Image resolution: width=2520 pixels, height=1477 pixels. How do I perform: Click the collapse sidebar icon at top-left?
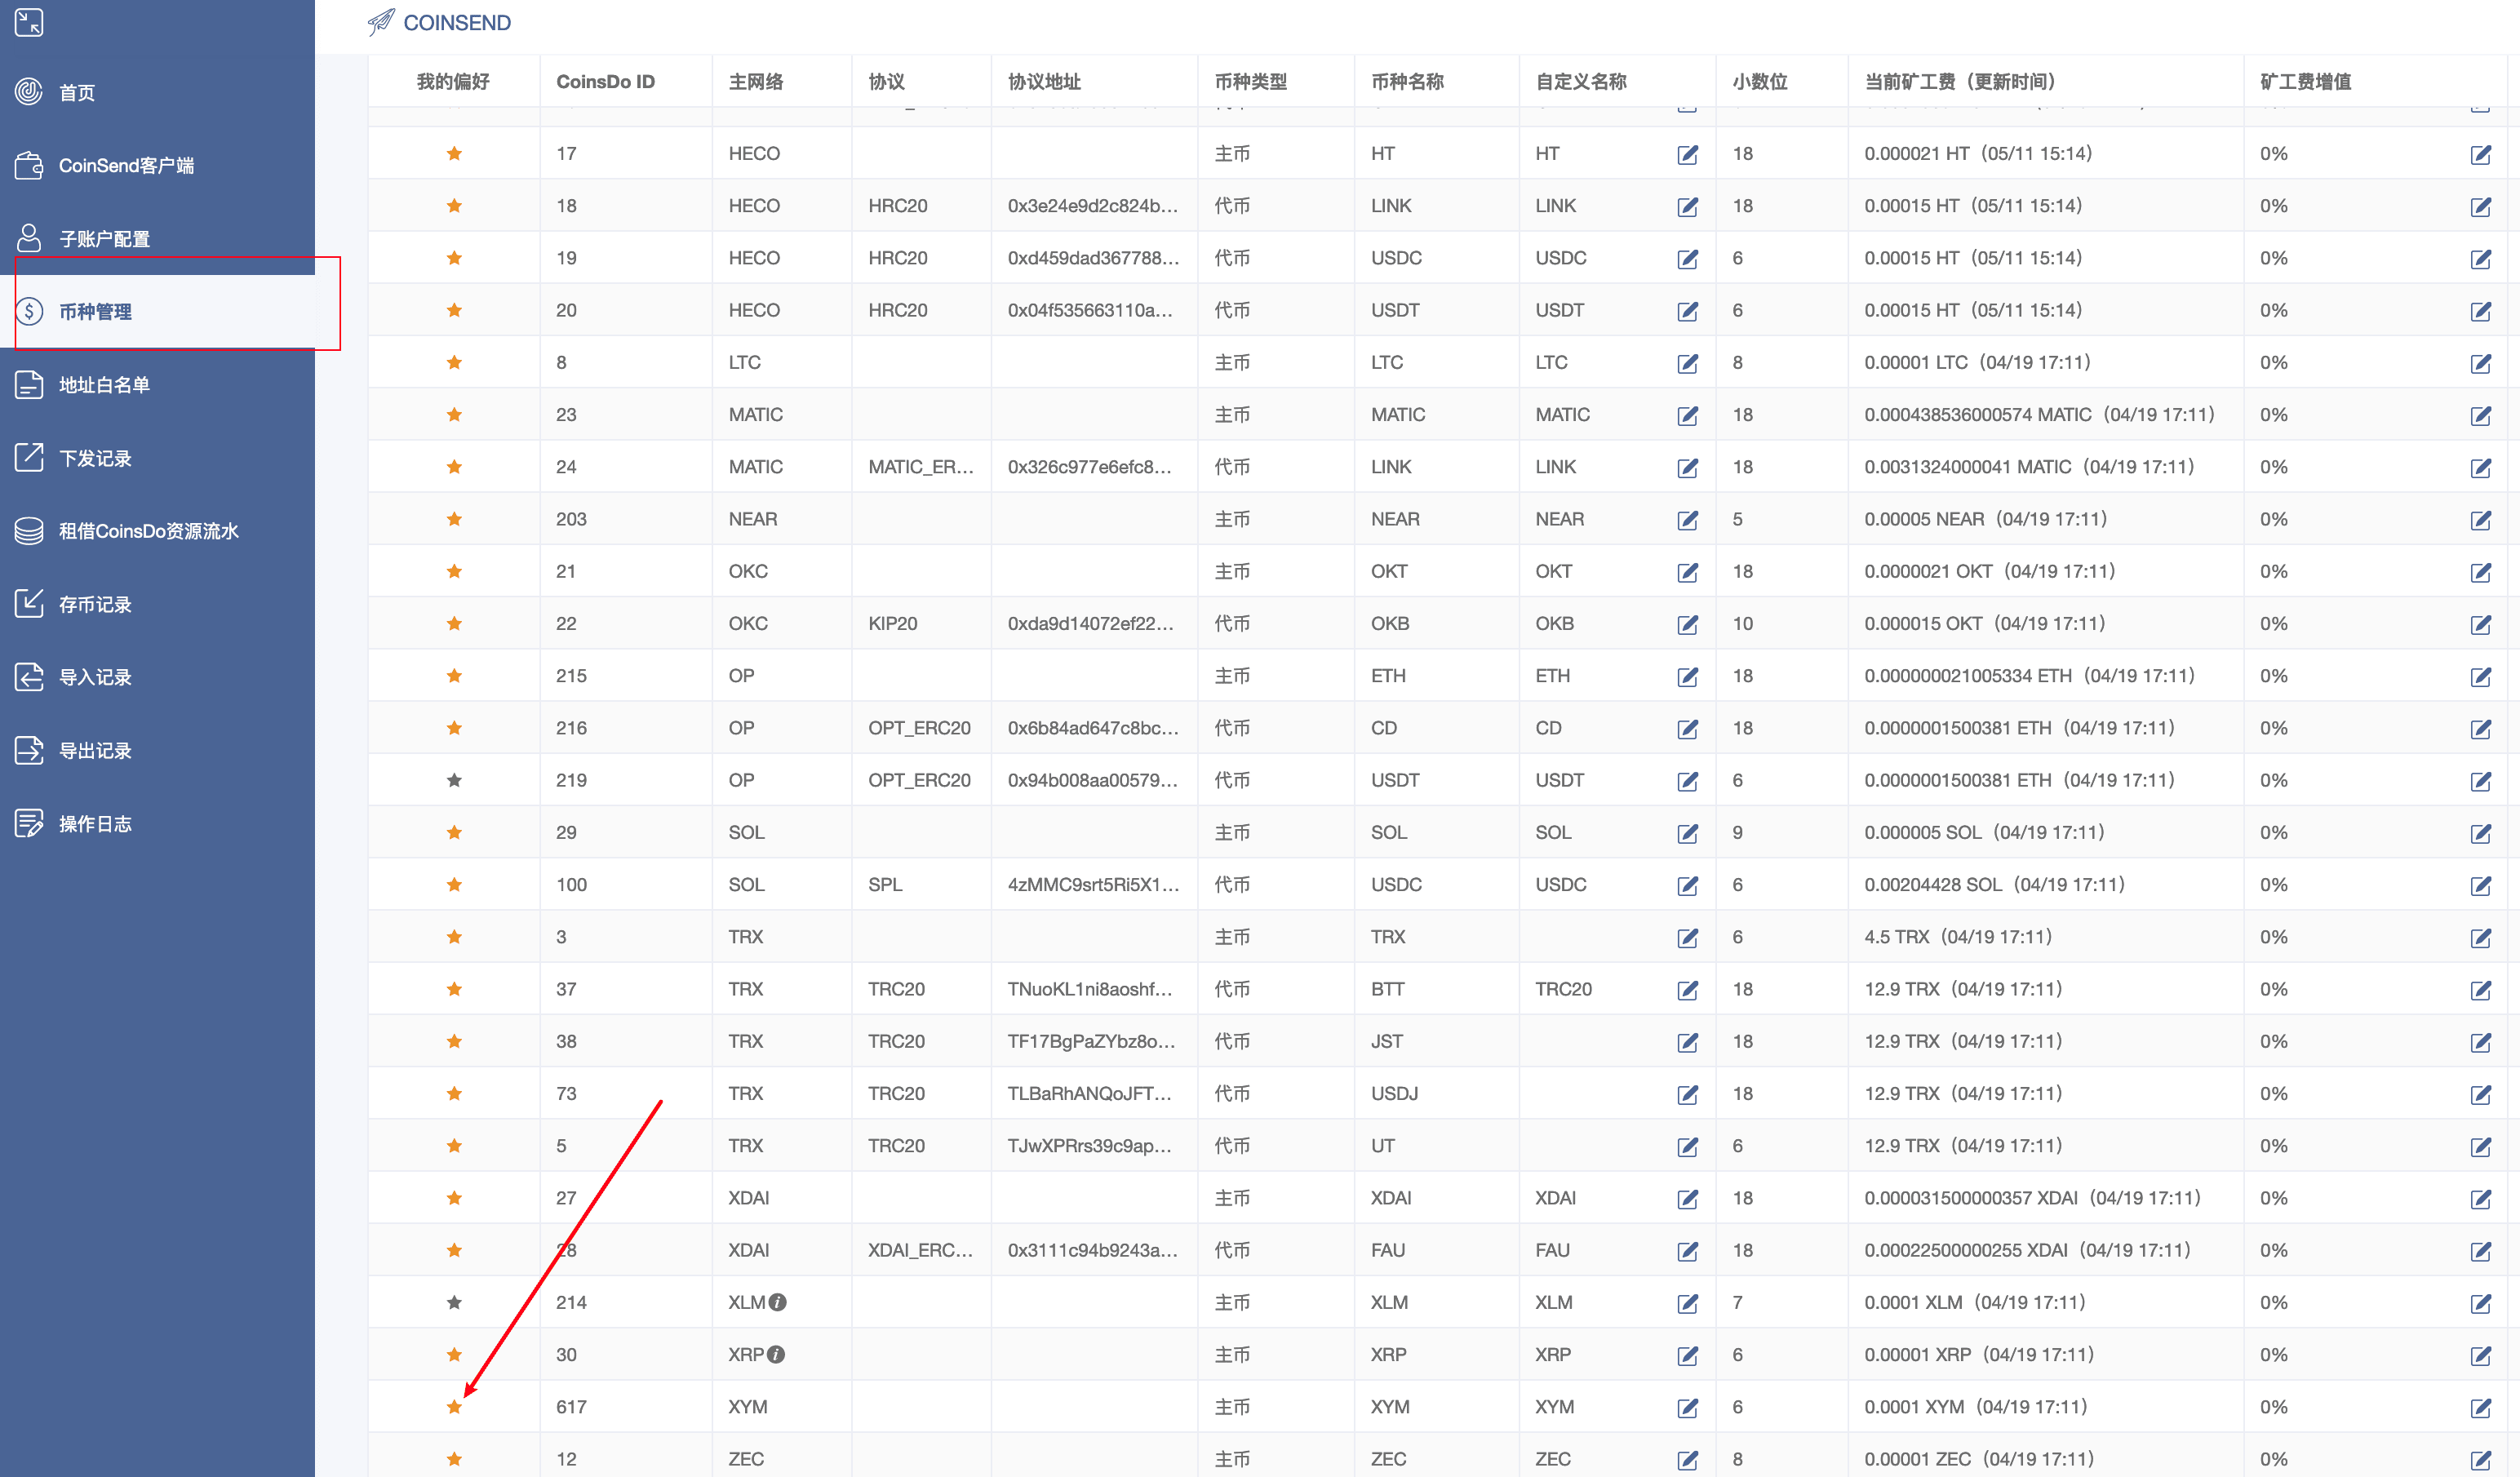pyautogui.click(x=29, y=22)
